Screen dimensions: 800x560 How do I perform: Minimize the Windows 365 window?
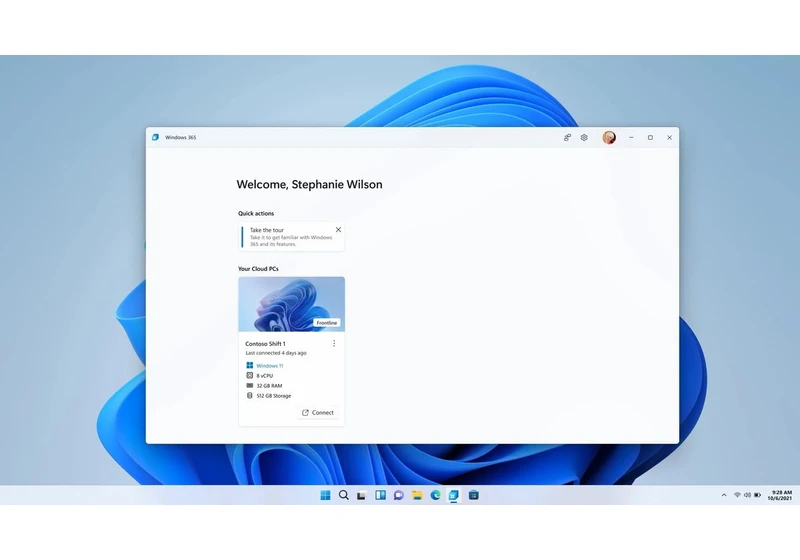pyautogui.click(x=631, y=137)
